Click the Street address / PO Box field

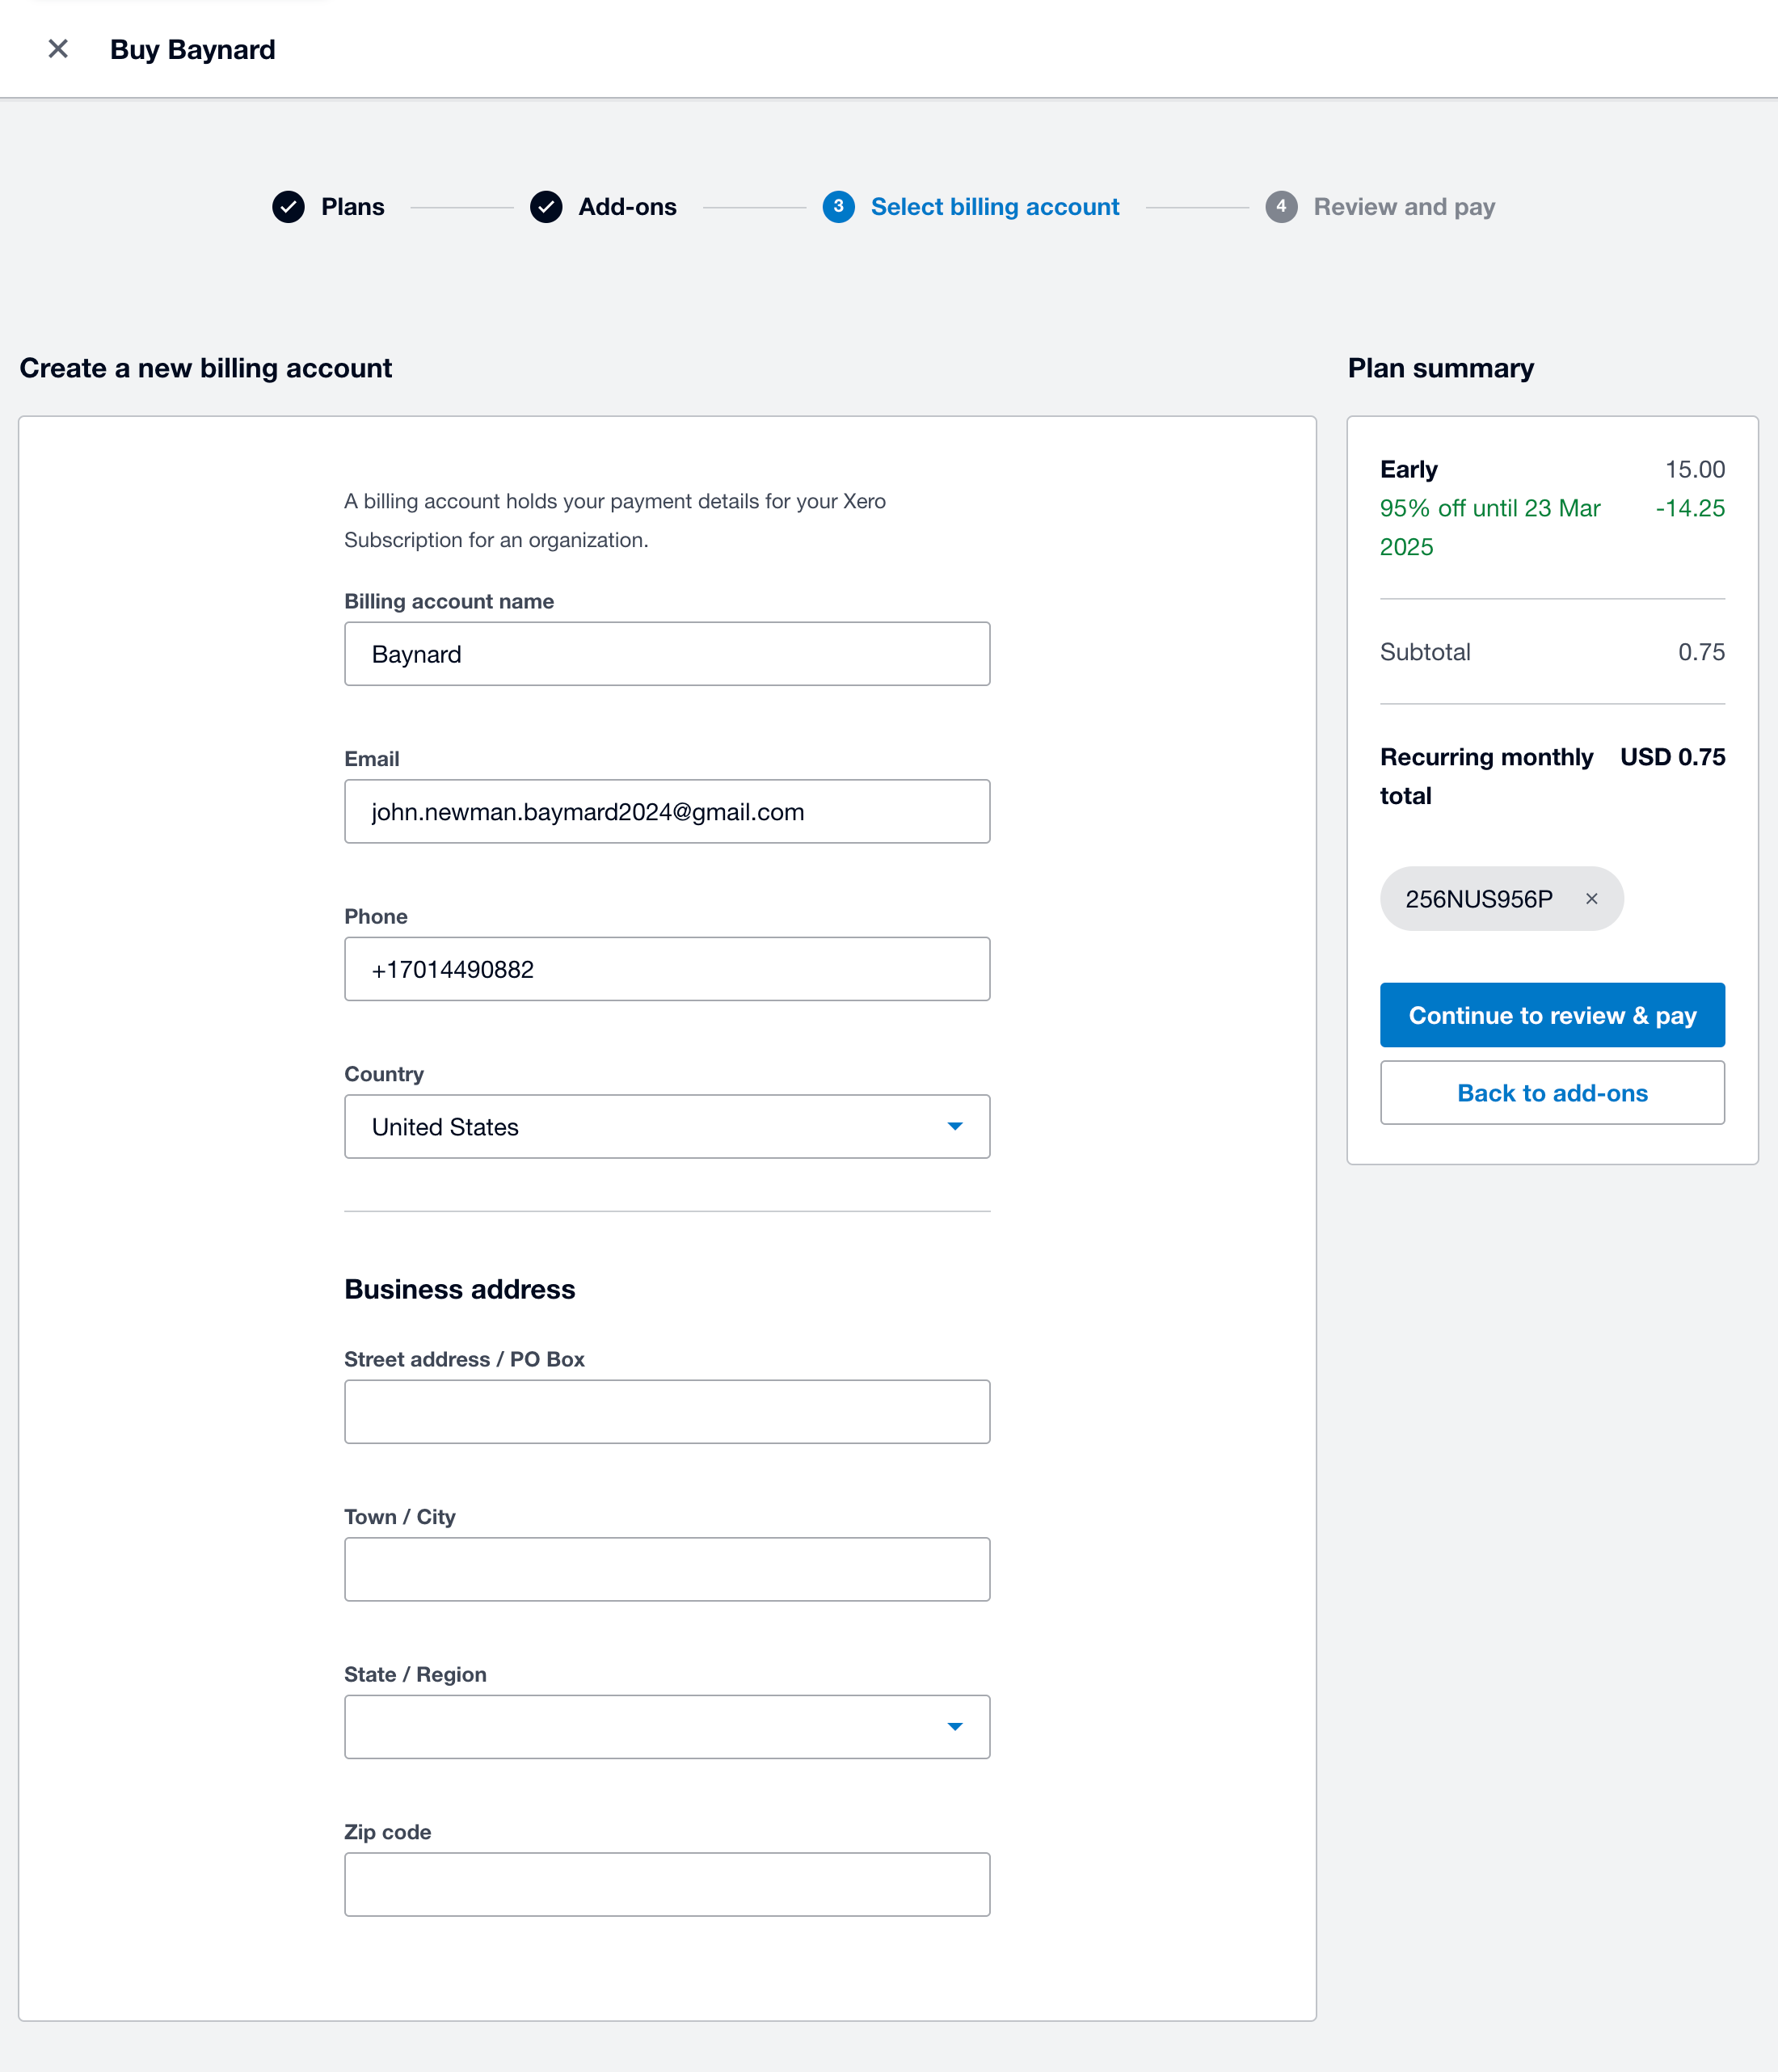[x=667, y=1411]
